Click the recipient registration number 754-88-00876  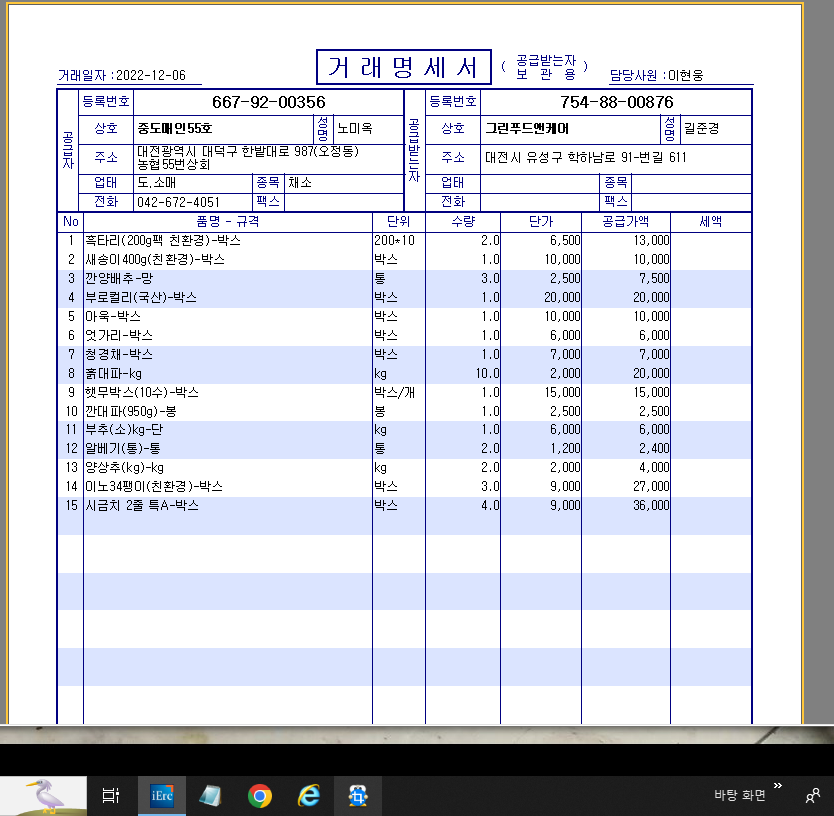coord(615,102)
